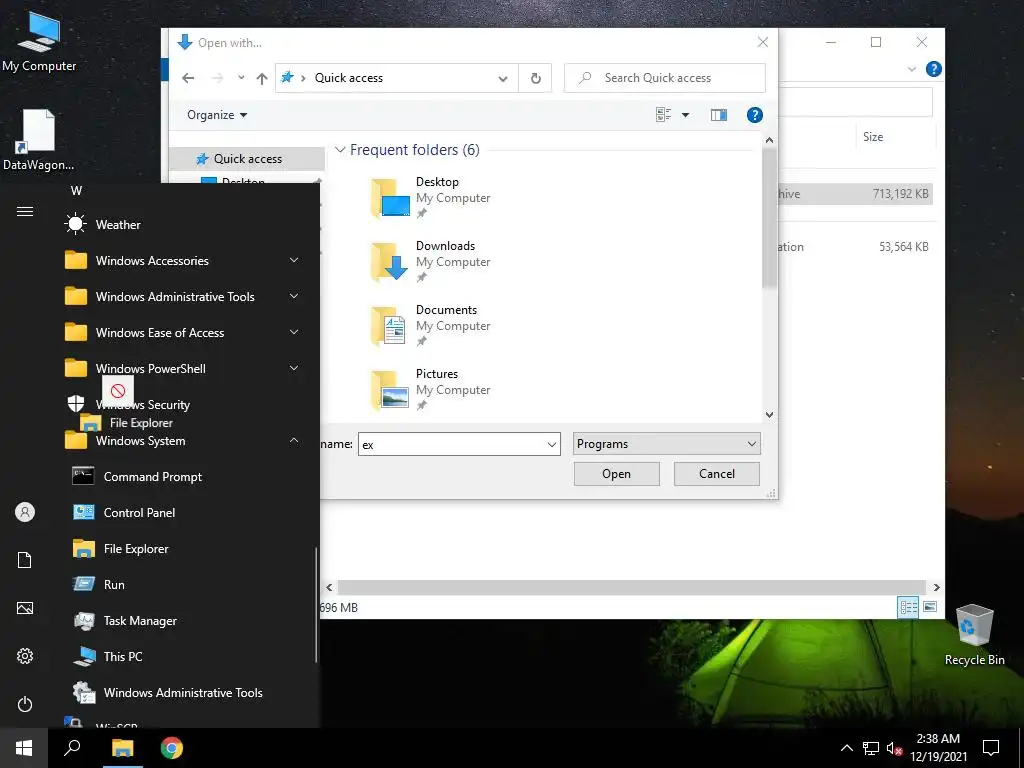Select the Pictures folder icon
Screen dimensions: 1024x768
[390, 389]
